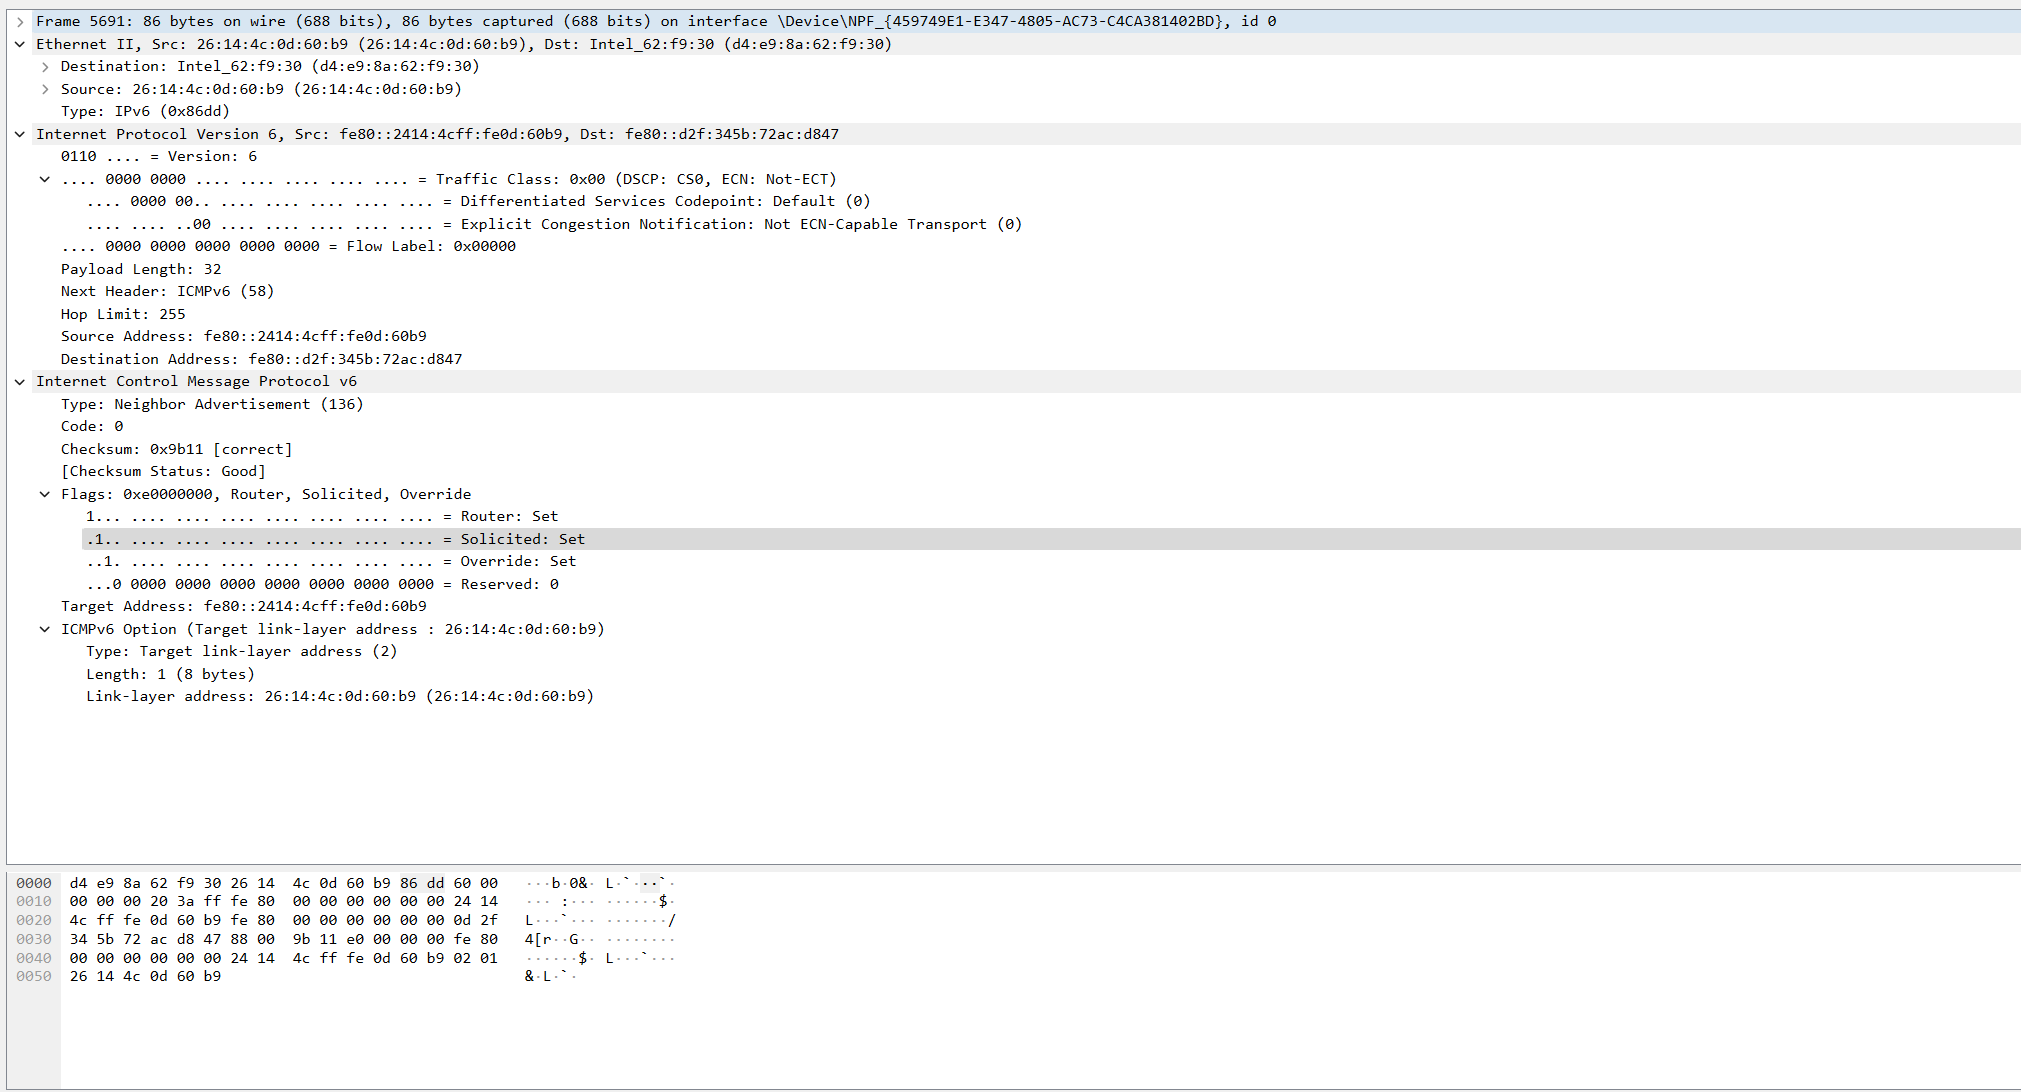Image resolution: width=2021 pixels, height=1092 pixels.
Task: Click the highlighted 86 dd hex bytes
Action: [422, 883]
